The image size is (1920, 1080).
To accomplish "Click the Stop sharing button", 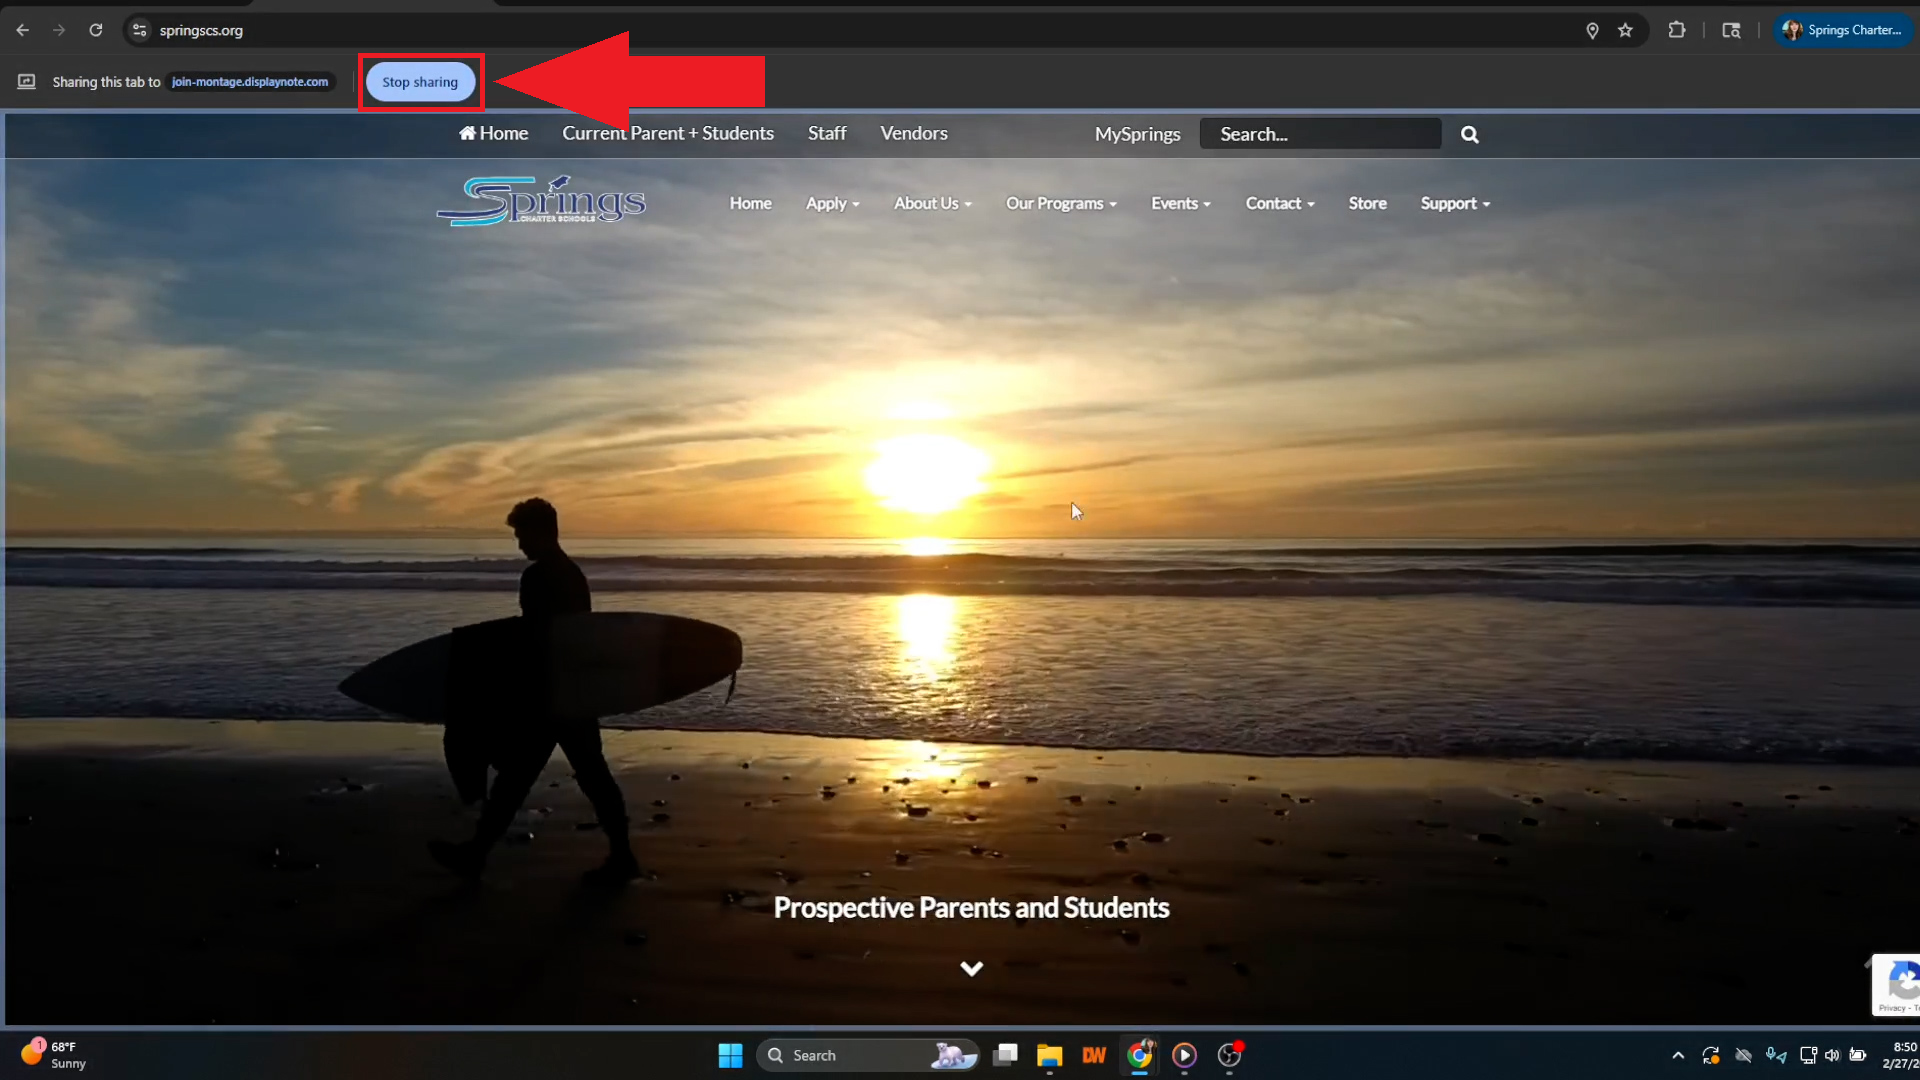I will (x=420, y=82).
